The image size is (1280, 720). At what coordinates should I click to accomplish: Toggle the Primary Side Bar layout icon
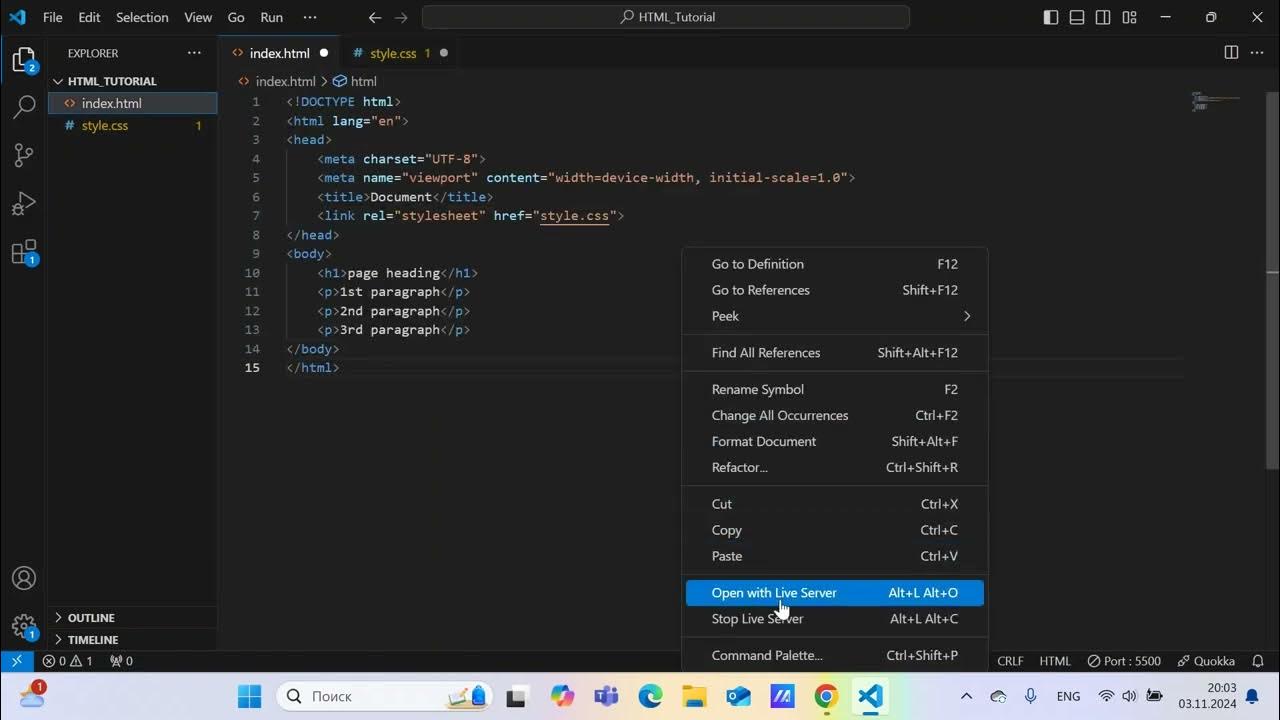click(1051, 17)
